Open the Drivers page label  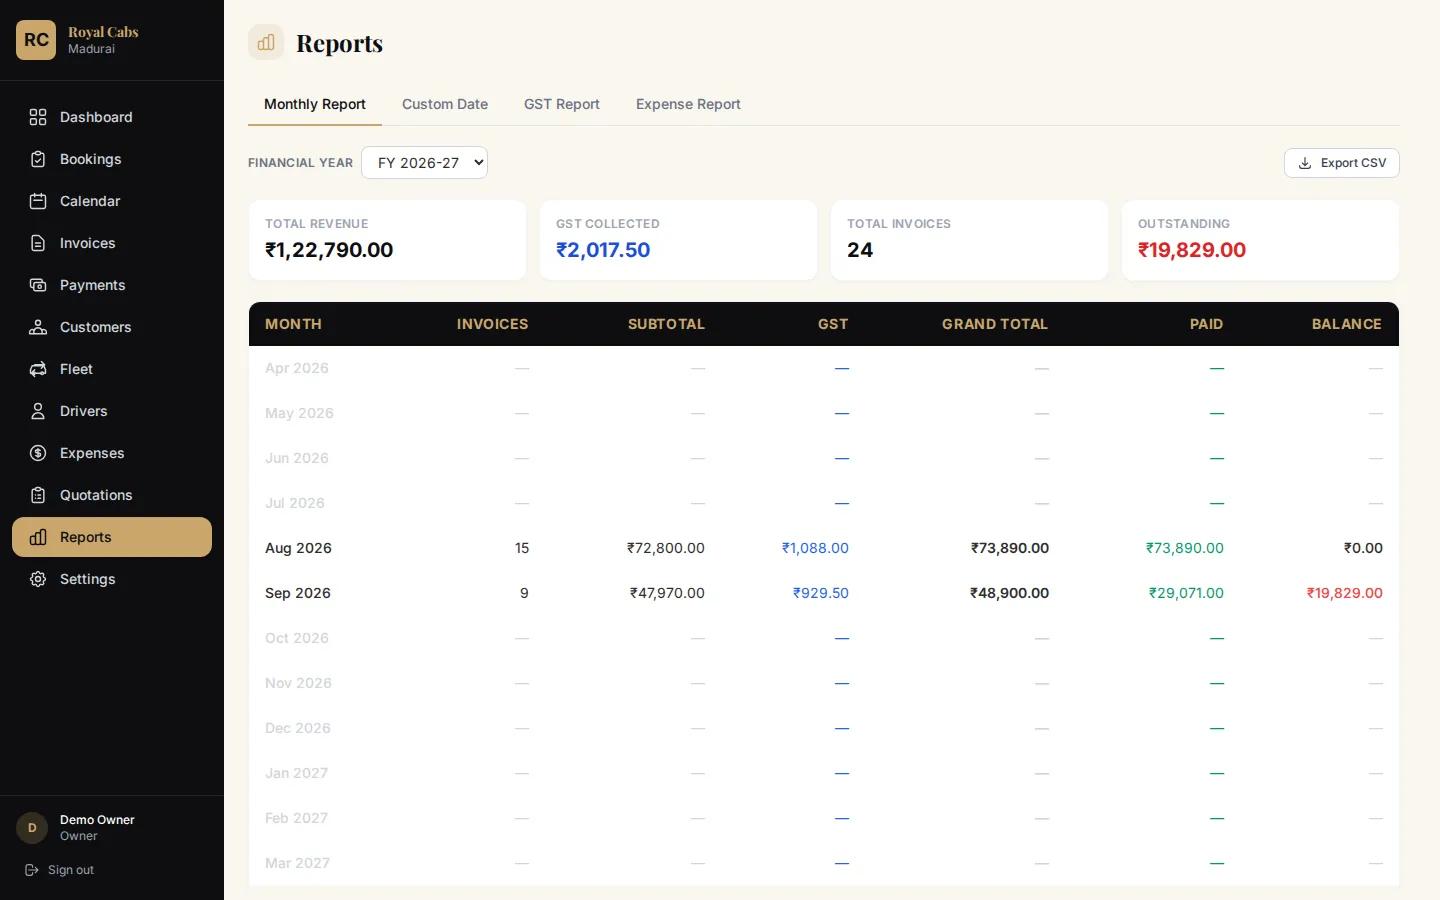click(x=83, y=411)
